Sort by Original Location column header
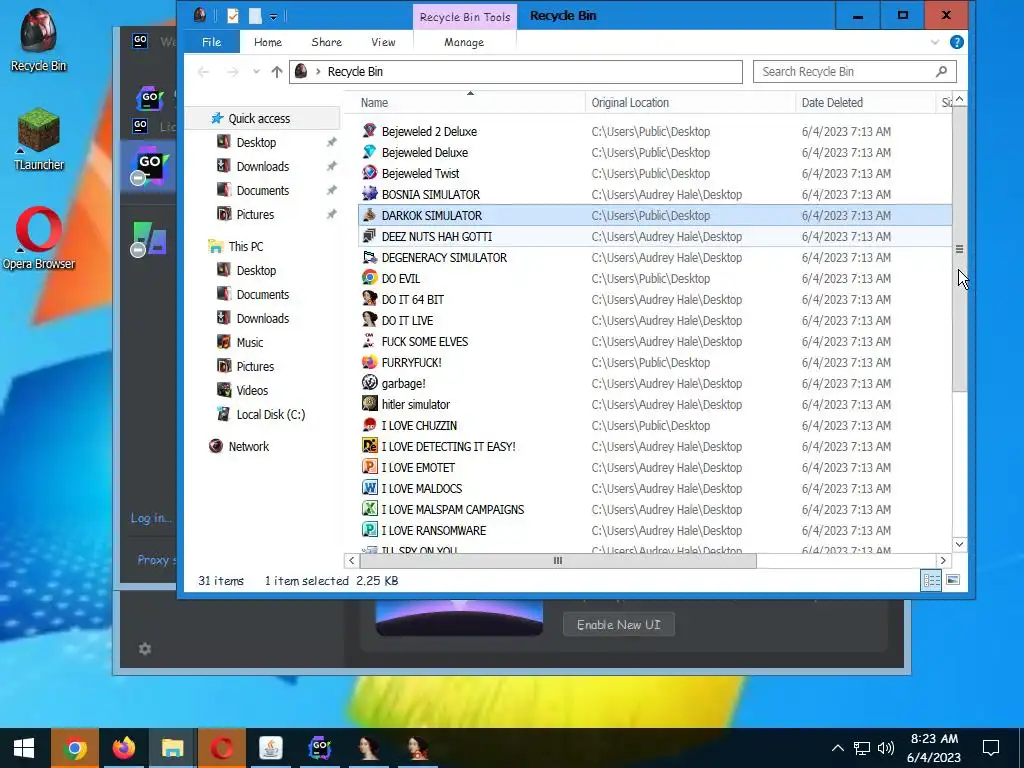The height and width of the screenshot is (768, 1024). pos(690,103)
